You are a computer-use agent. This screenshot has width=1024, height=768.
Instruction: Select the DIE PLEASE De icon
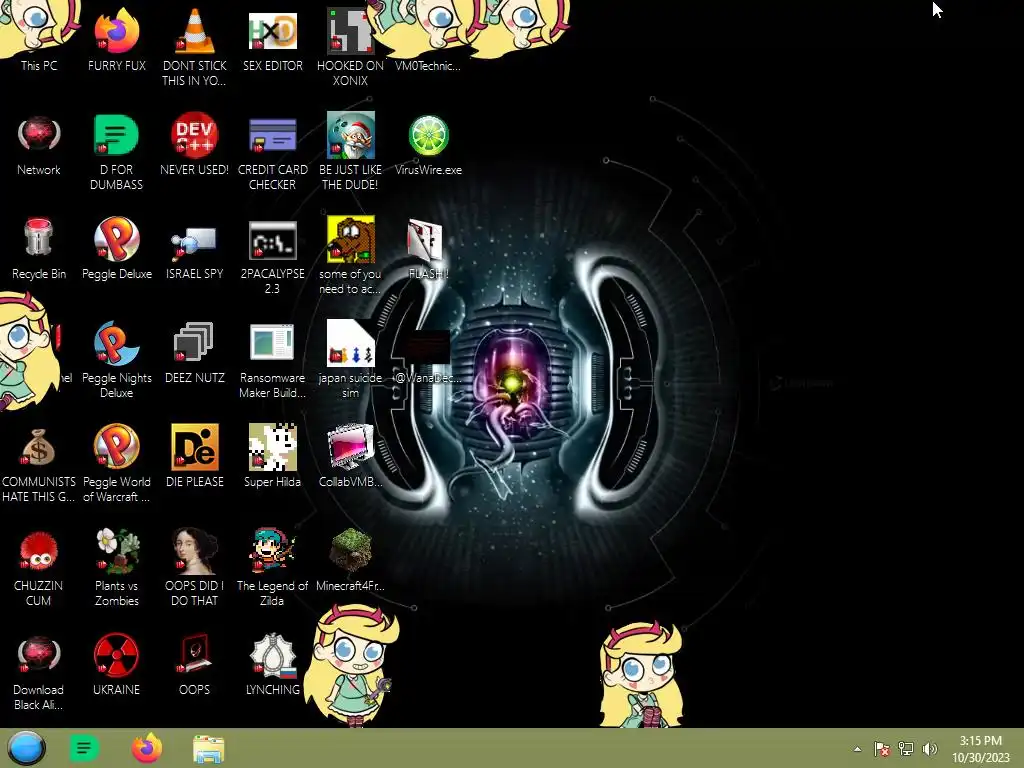click(195, 447)
